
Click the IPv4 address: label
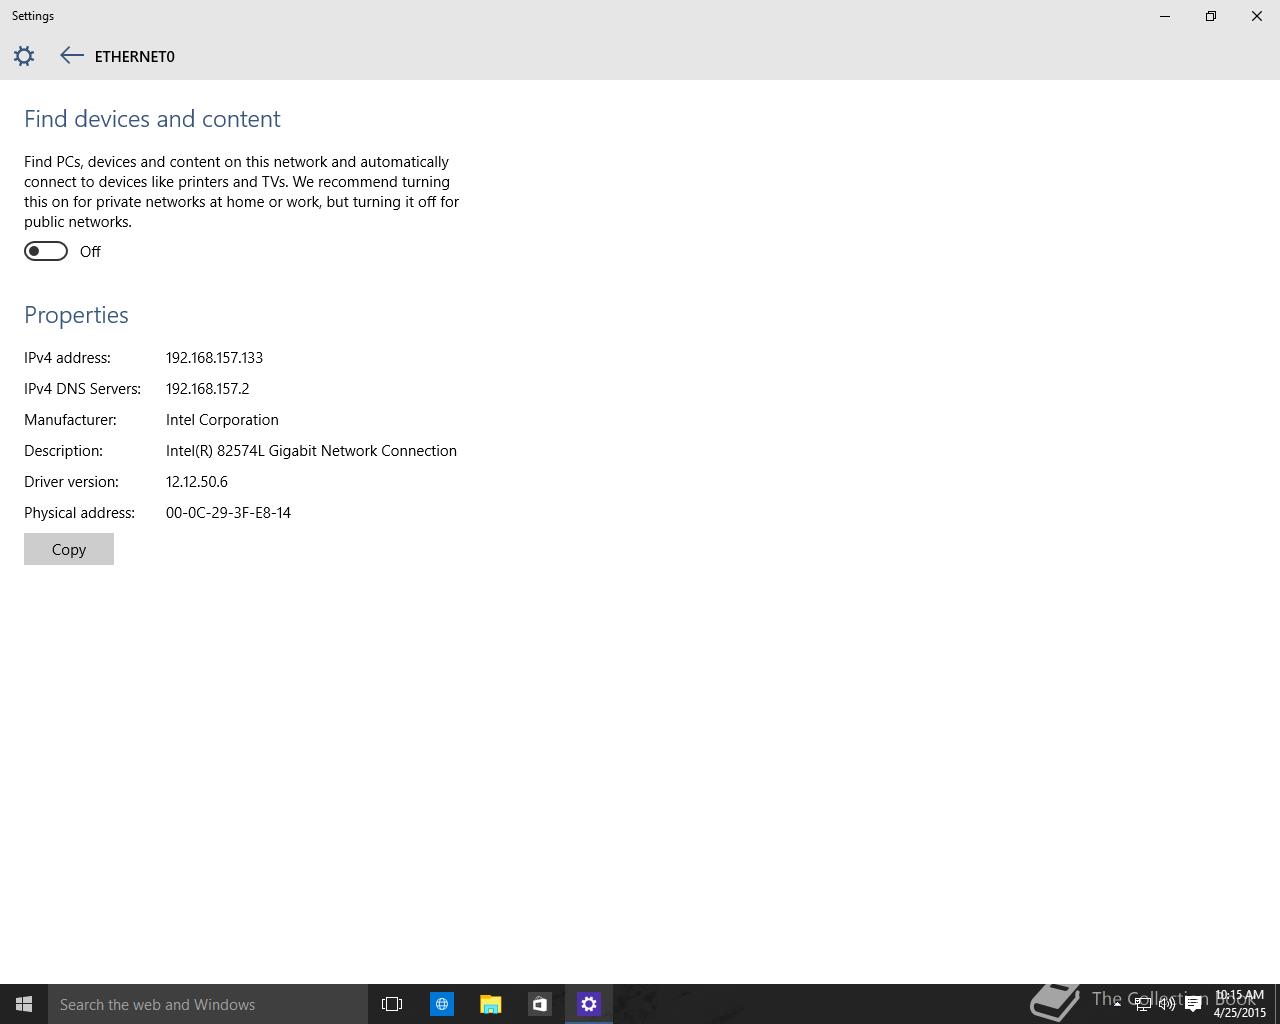(67, 358)
